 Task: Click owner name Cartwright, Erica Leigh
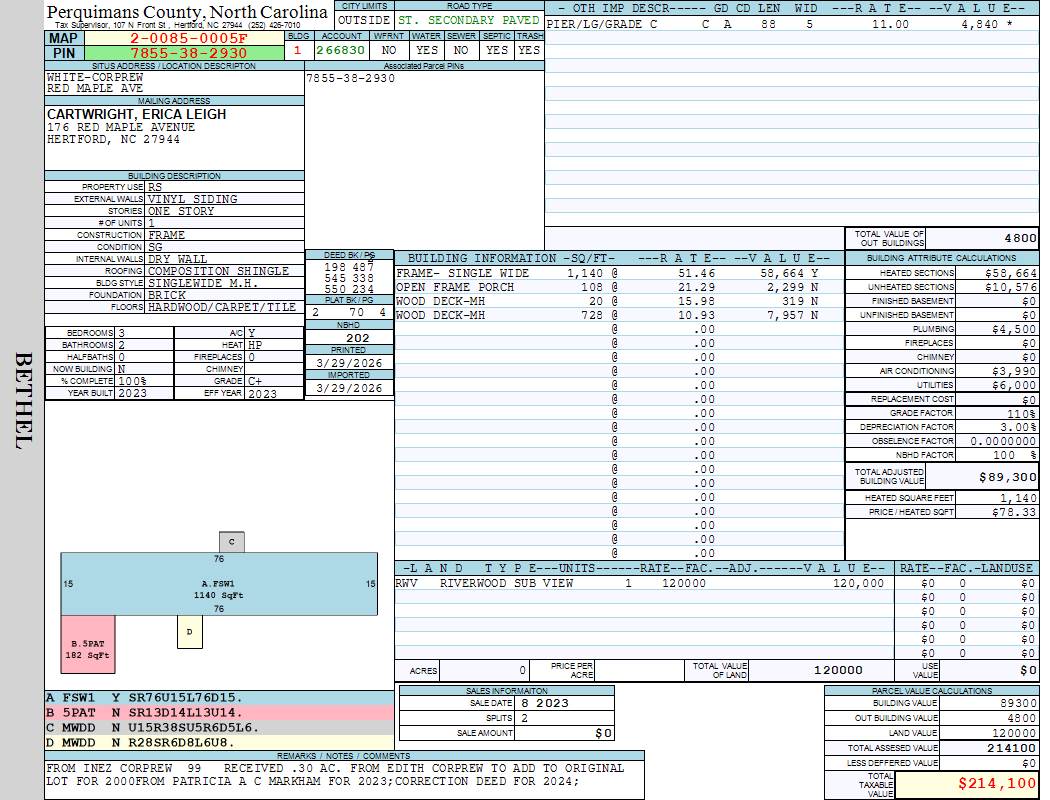click(x=137, y=114)
